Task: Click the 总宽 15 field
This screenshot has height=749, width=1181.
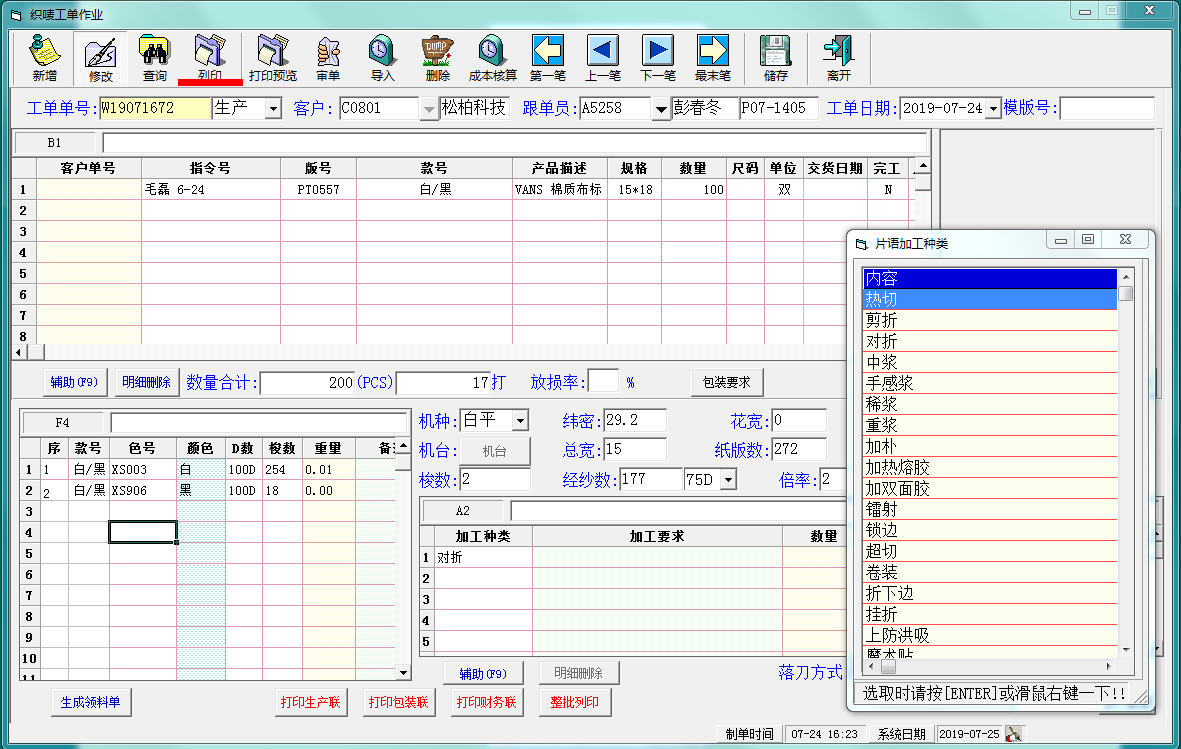Action: (635, 450)
